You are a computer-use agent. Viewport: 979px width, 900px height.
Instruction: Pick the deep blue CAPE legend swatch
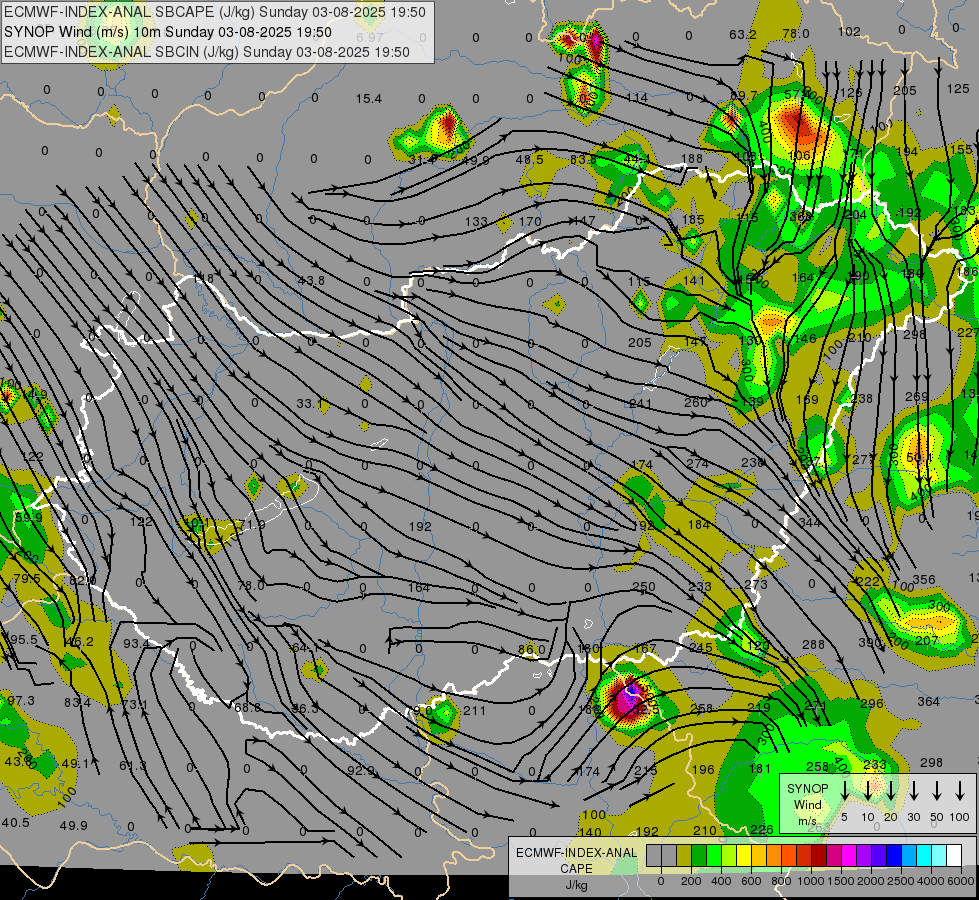(x=894, y=856)
